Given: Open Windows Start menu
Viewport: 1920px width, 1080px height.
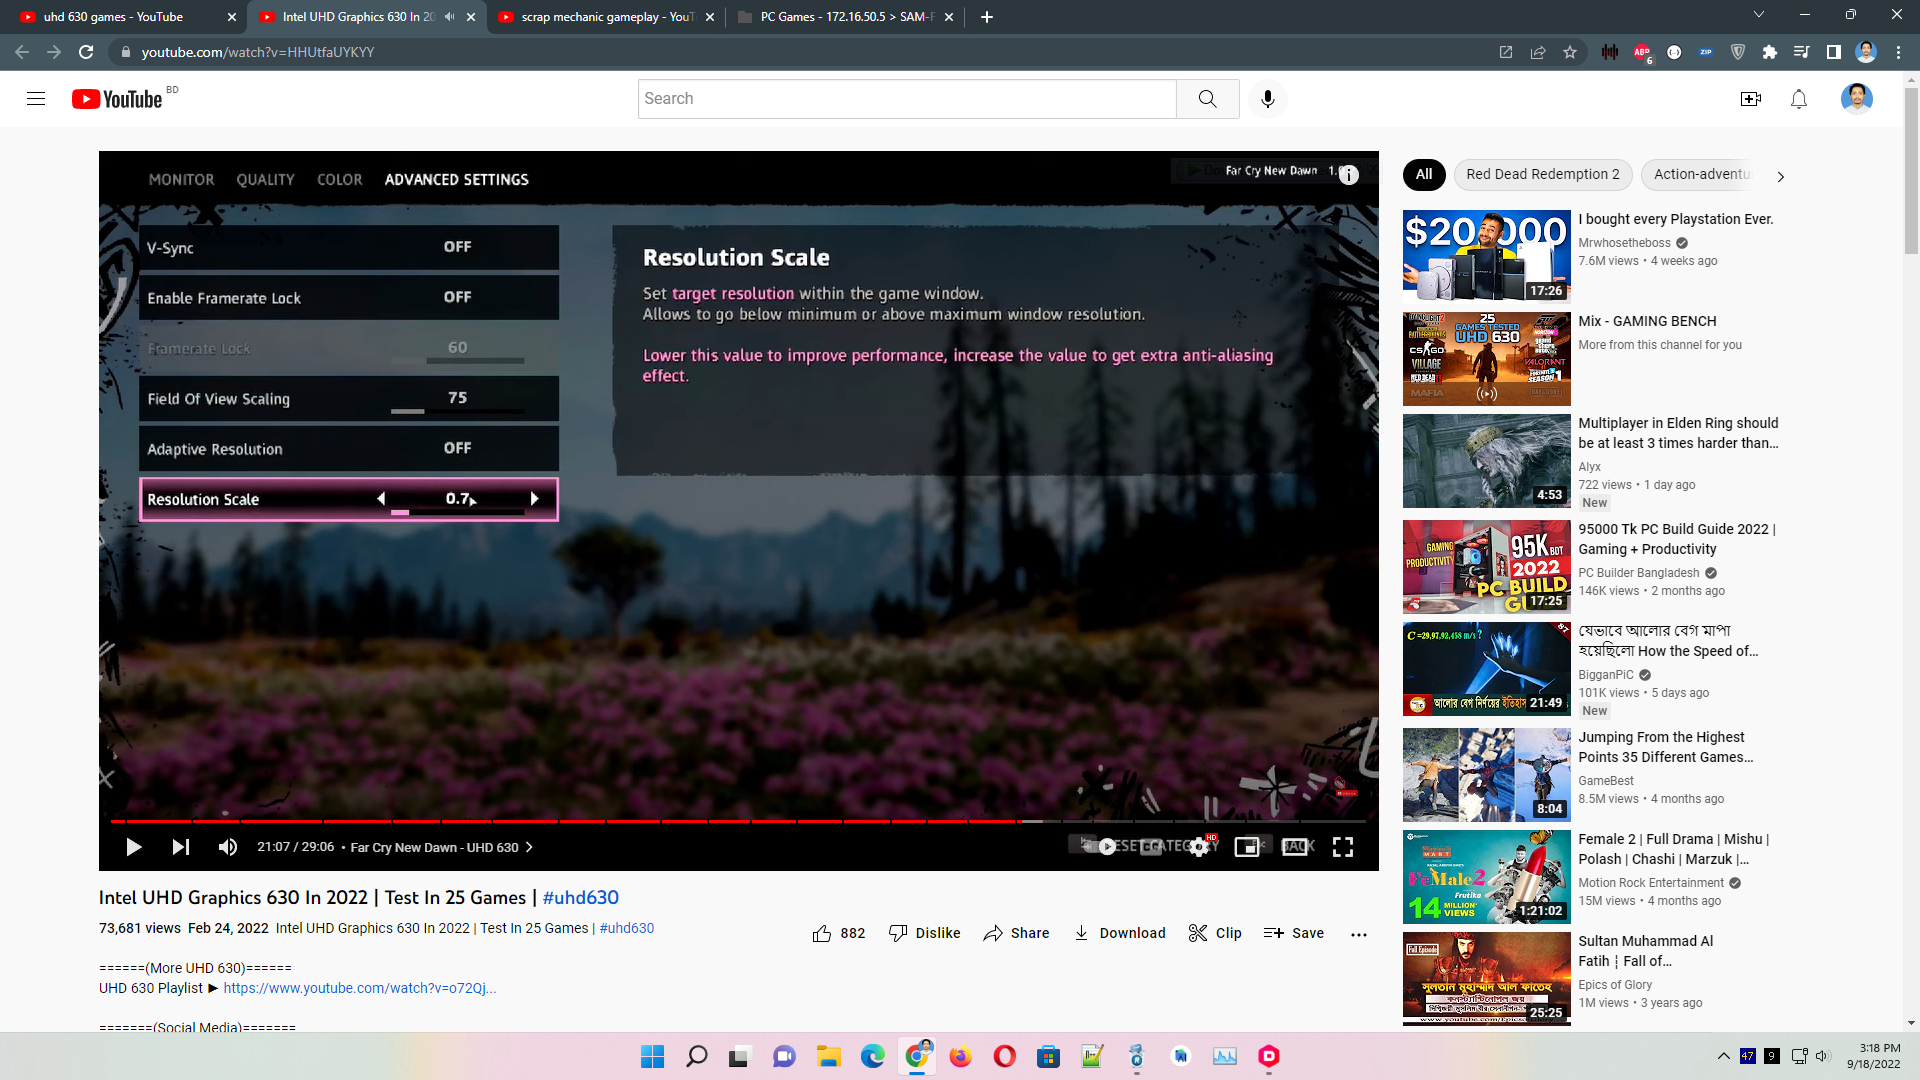Looking at the screenshot, I should click(652, 1056).
